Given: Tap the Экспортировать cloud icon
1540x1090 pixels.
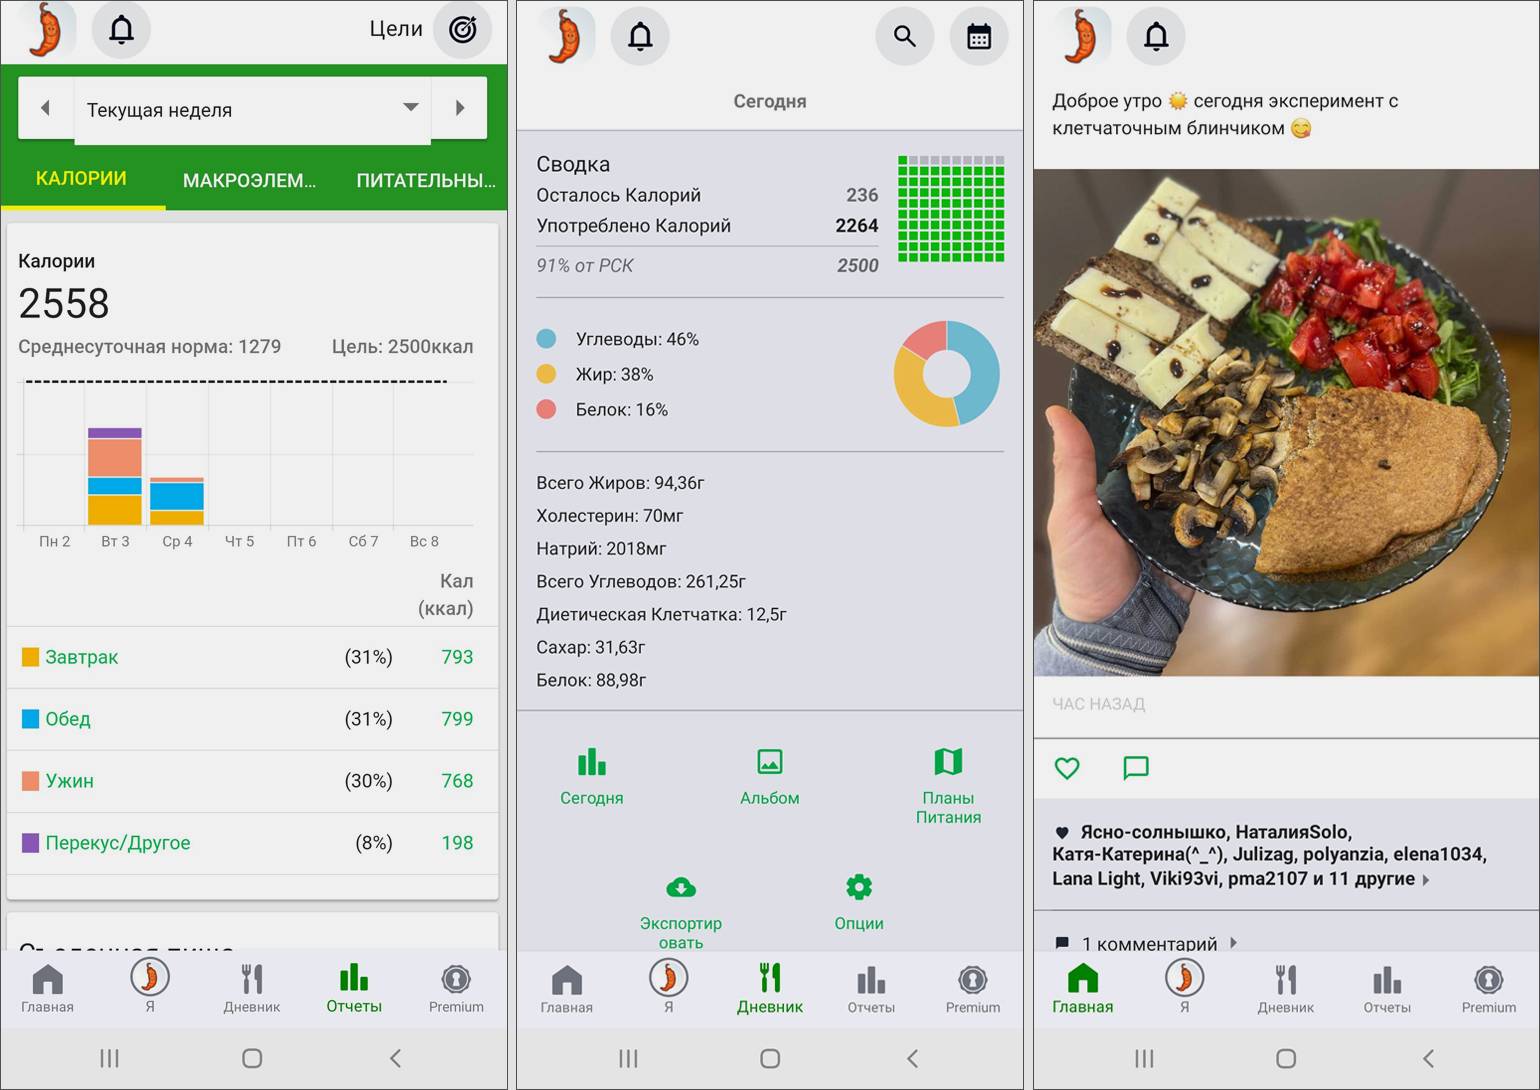Looking at the screenshot, I should click(681, 888).
